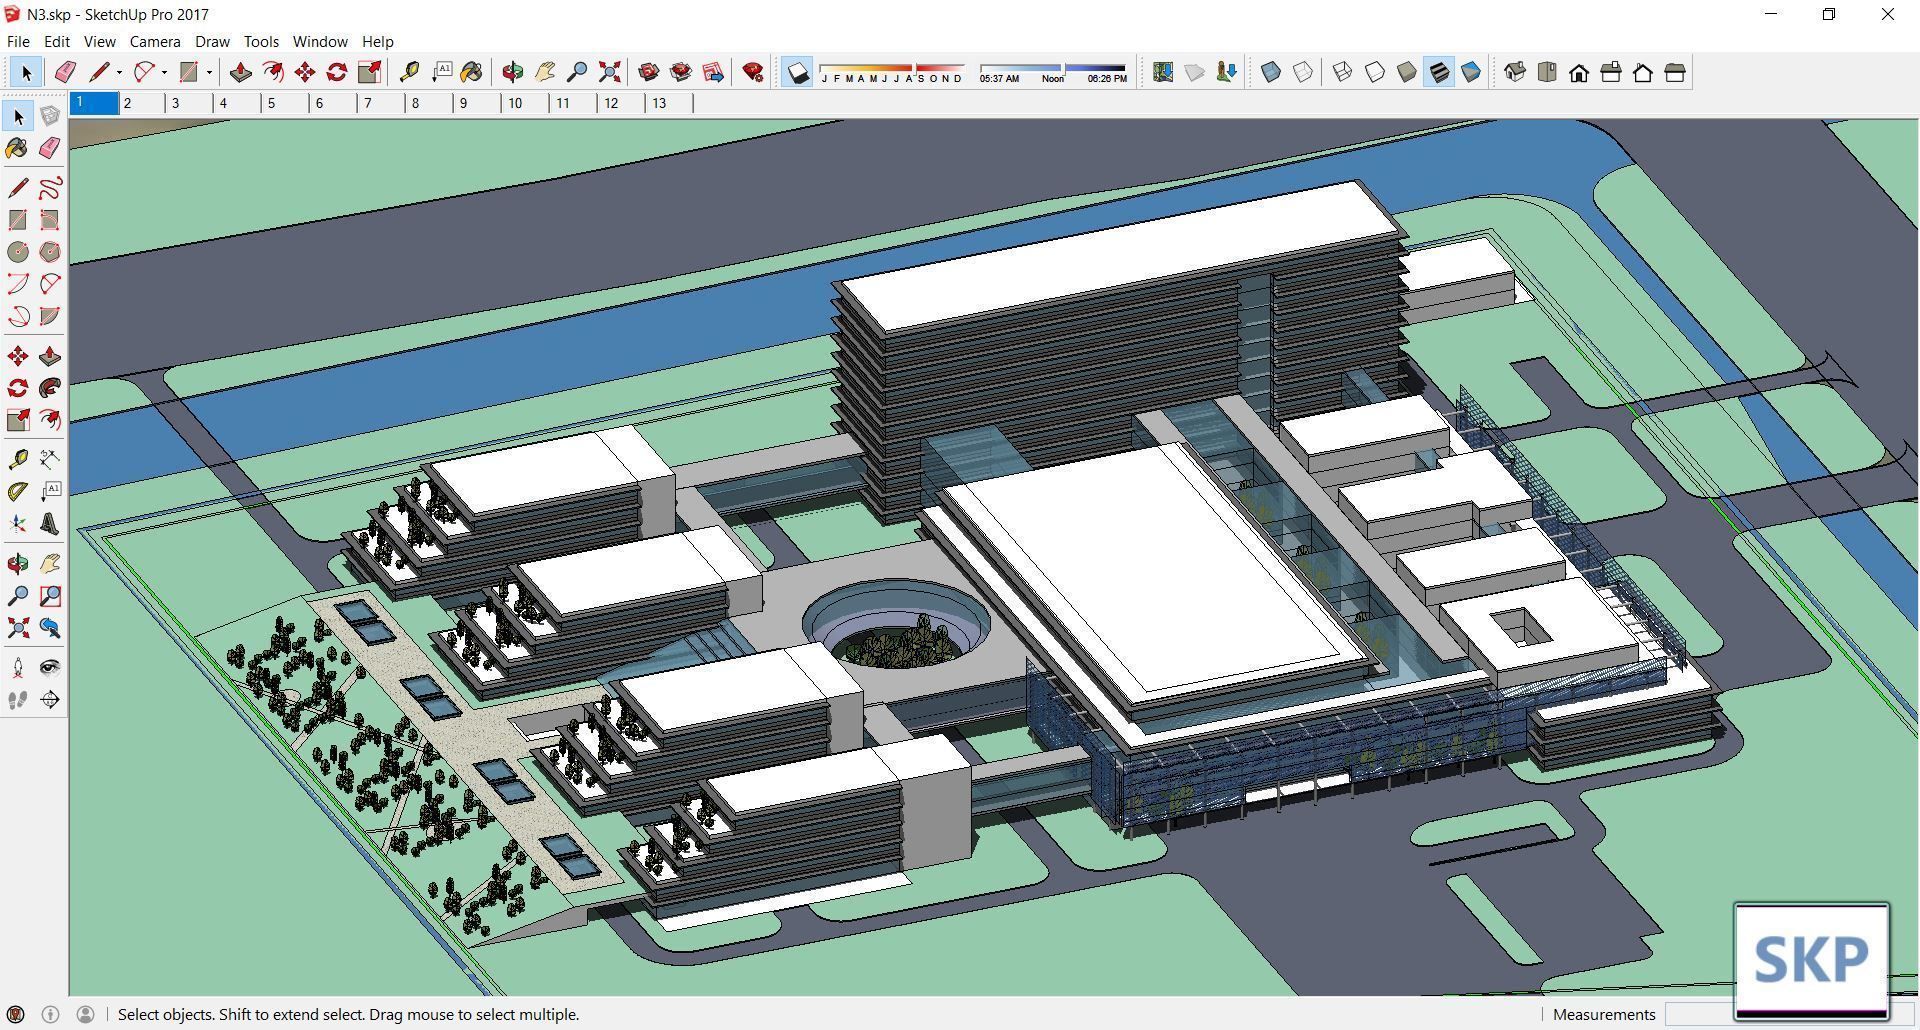Viewport: 1920px width, 1030px height.
Task: Select Zoom Window tool in left toolbar
Action: click(x=50, y=596)
